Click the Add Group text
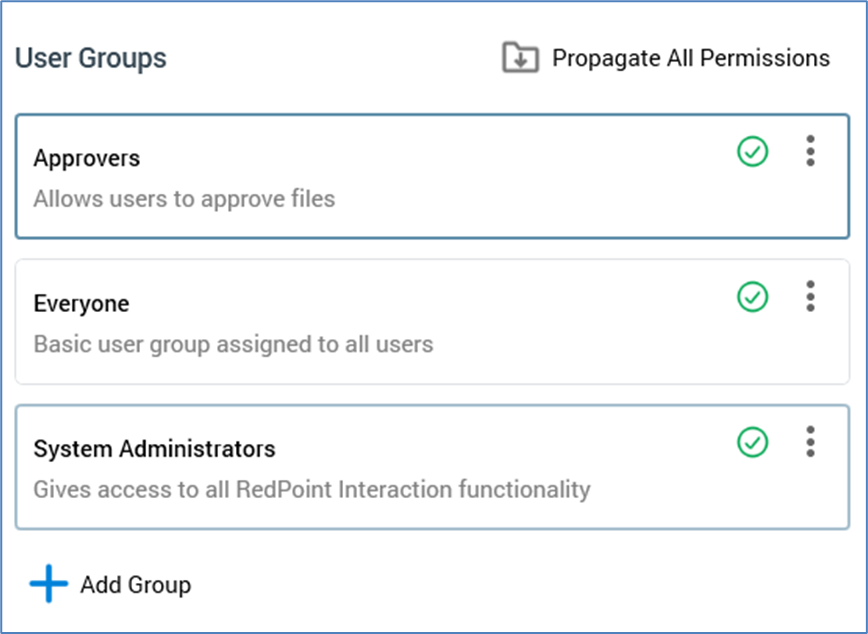Viewport: 868px width, 634px height. coord(135,585)
